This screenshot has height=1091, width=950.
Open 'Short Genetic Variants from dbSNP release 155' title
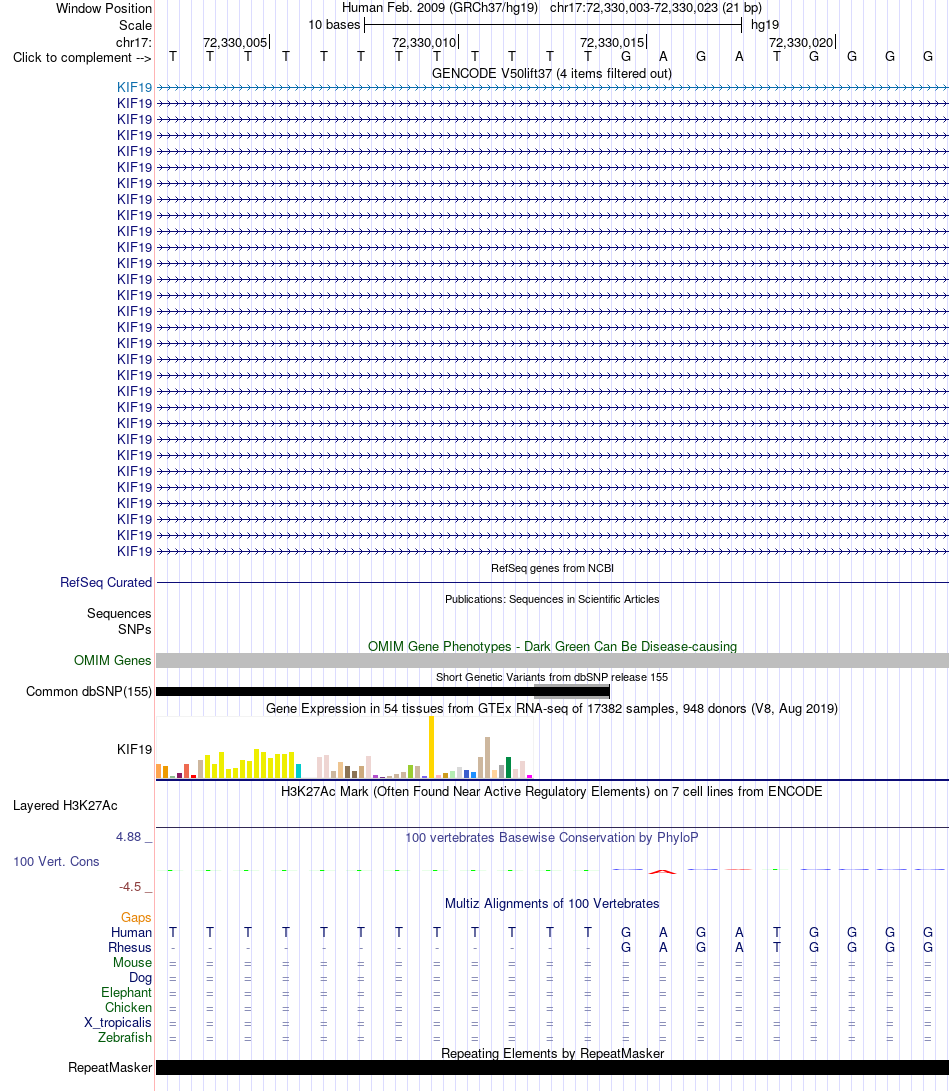[x=552, y=677]
